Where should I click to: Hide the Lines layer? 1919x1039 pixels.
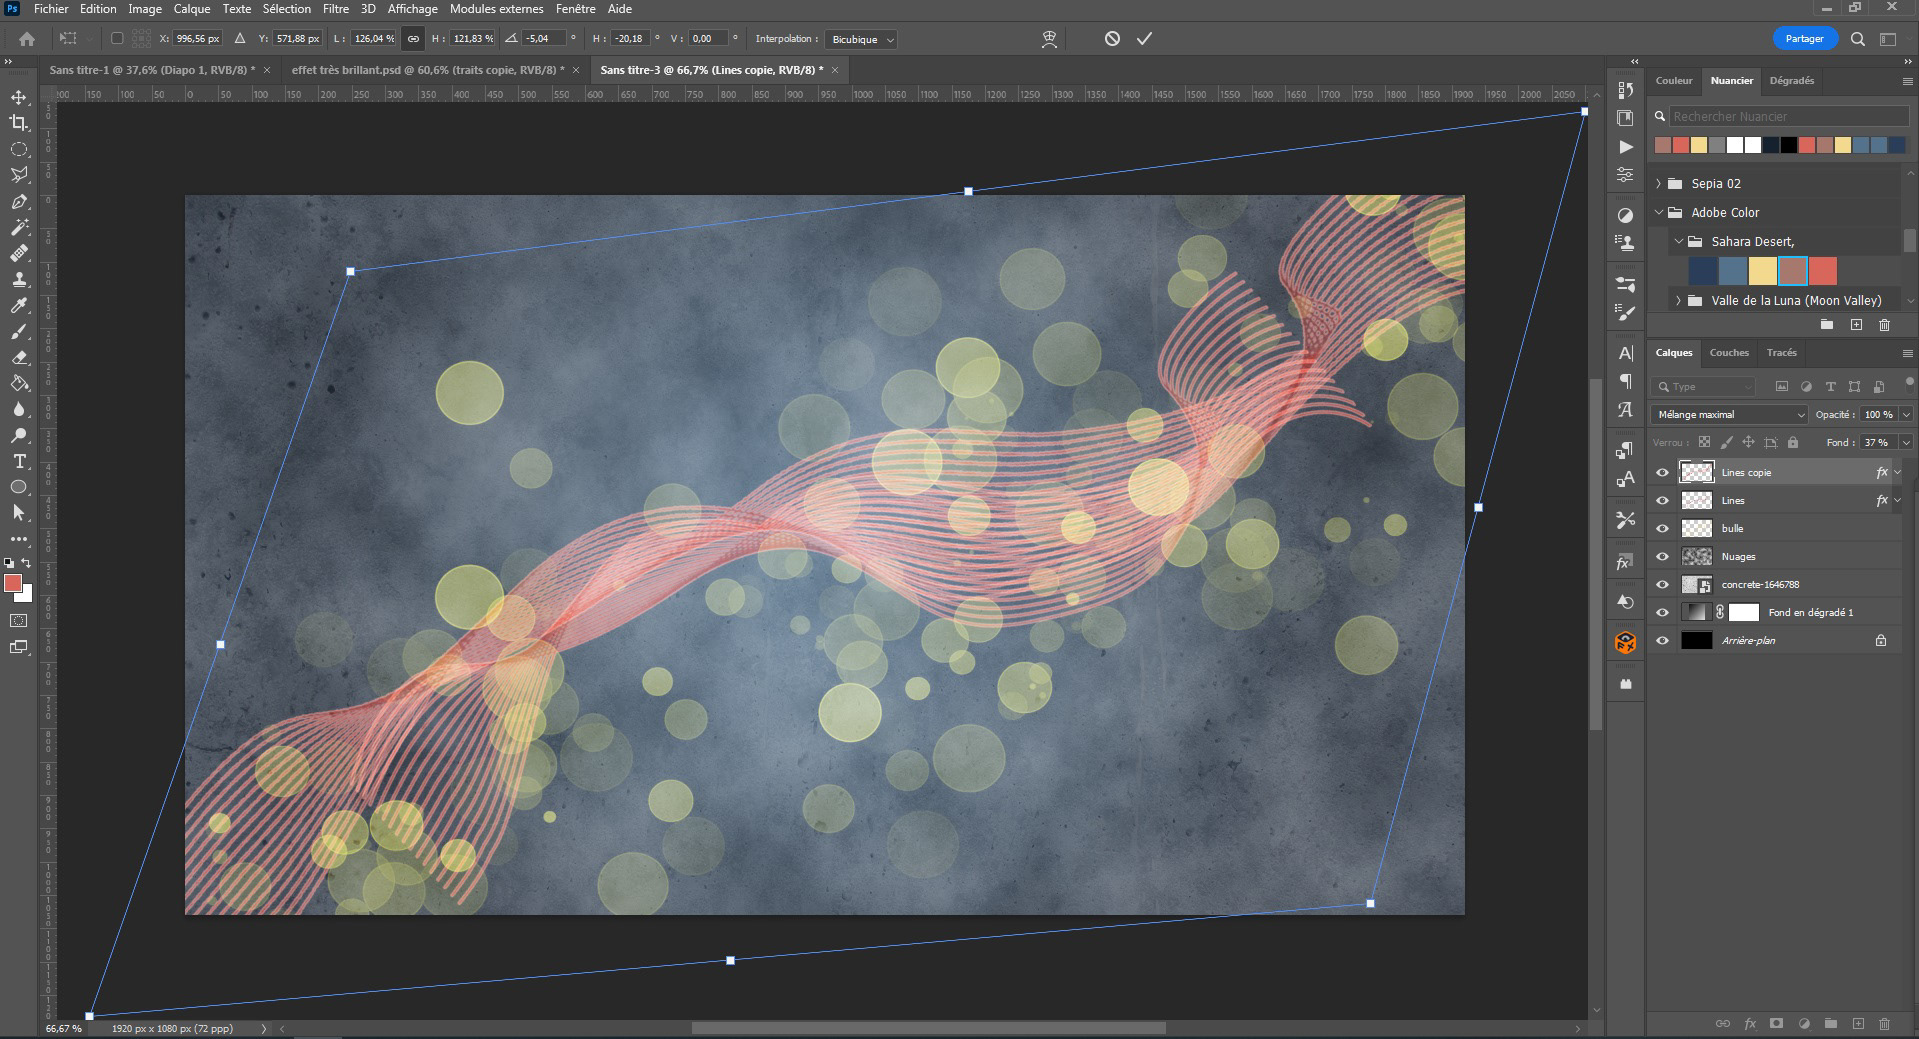click(x=1662, y=500)
